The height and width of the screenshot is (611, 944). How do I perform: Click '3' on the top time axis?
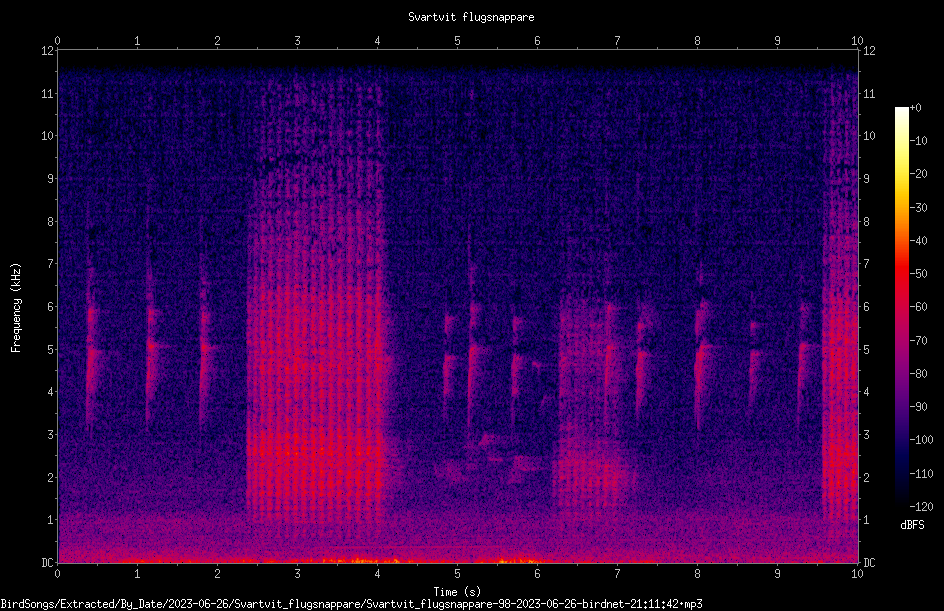coord(297,41)
